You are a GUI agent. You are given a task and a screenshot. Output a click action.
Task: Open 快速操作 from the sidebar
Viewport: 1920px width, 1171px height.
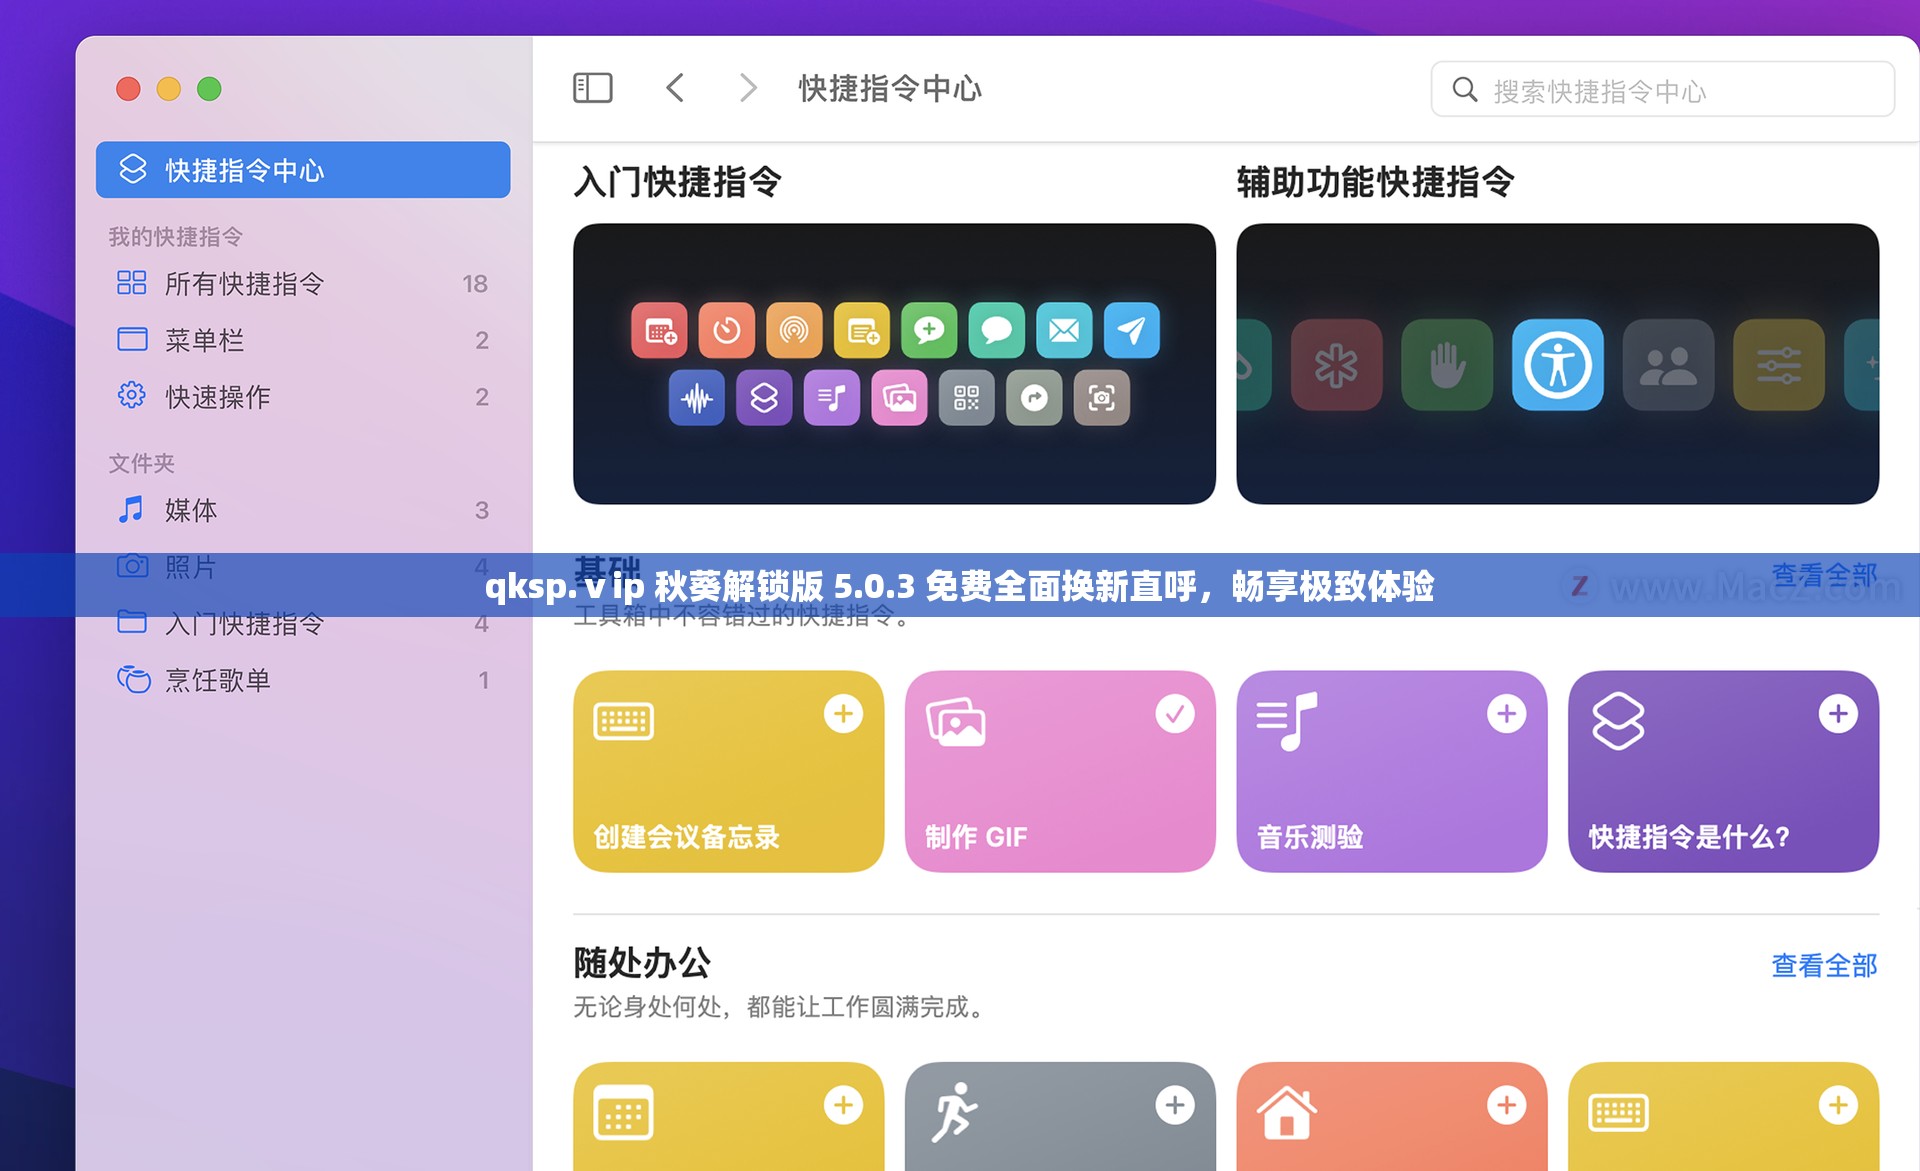point(216,396)
